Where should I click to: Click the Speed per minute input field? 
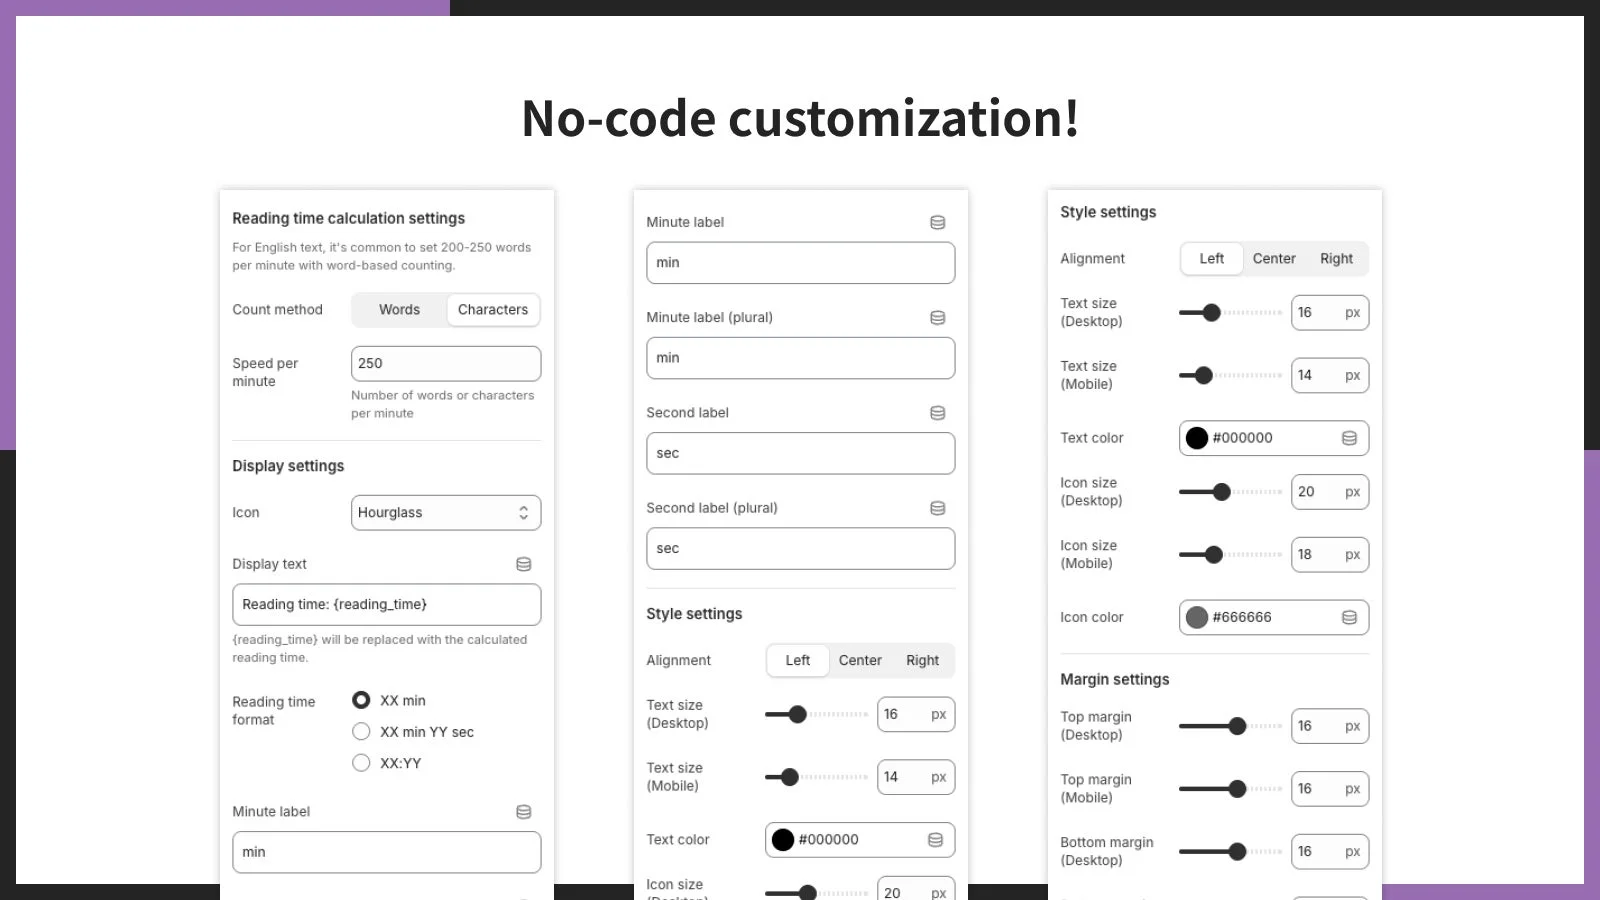(x=446, y=363)
